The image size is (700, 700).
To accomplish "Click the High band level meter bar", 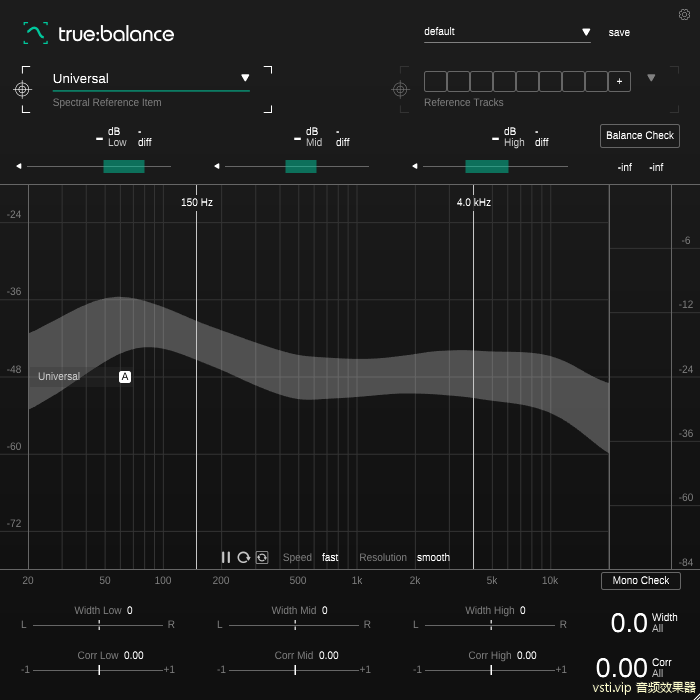I will pyautogui.click(x=487, y=166).
